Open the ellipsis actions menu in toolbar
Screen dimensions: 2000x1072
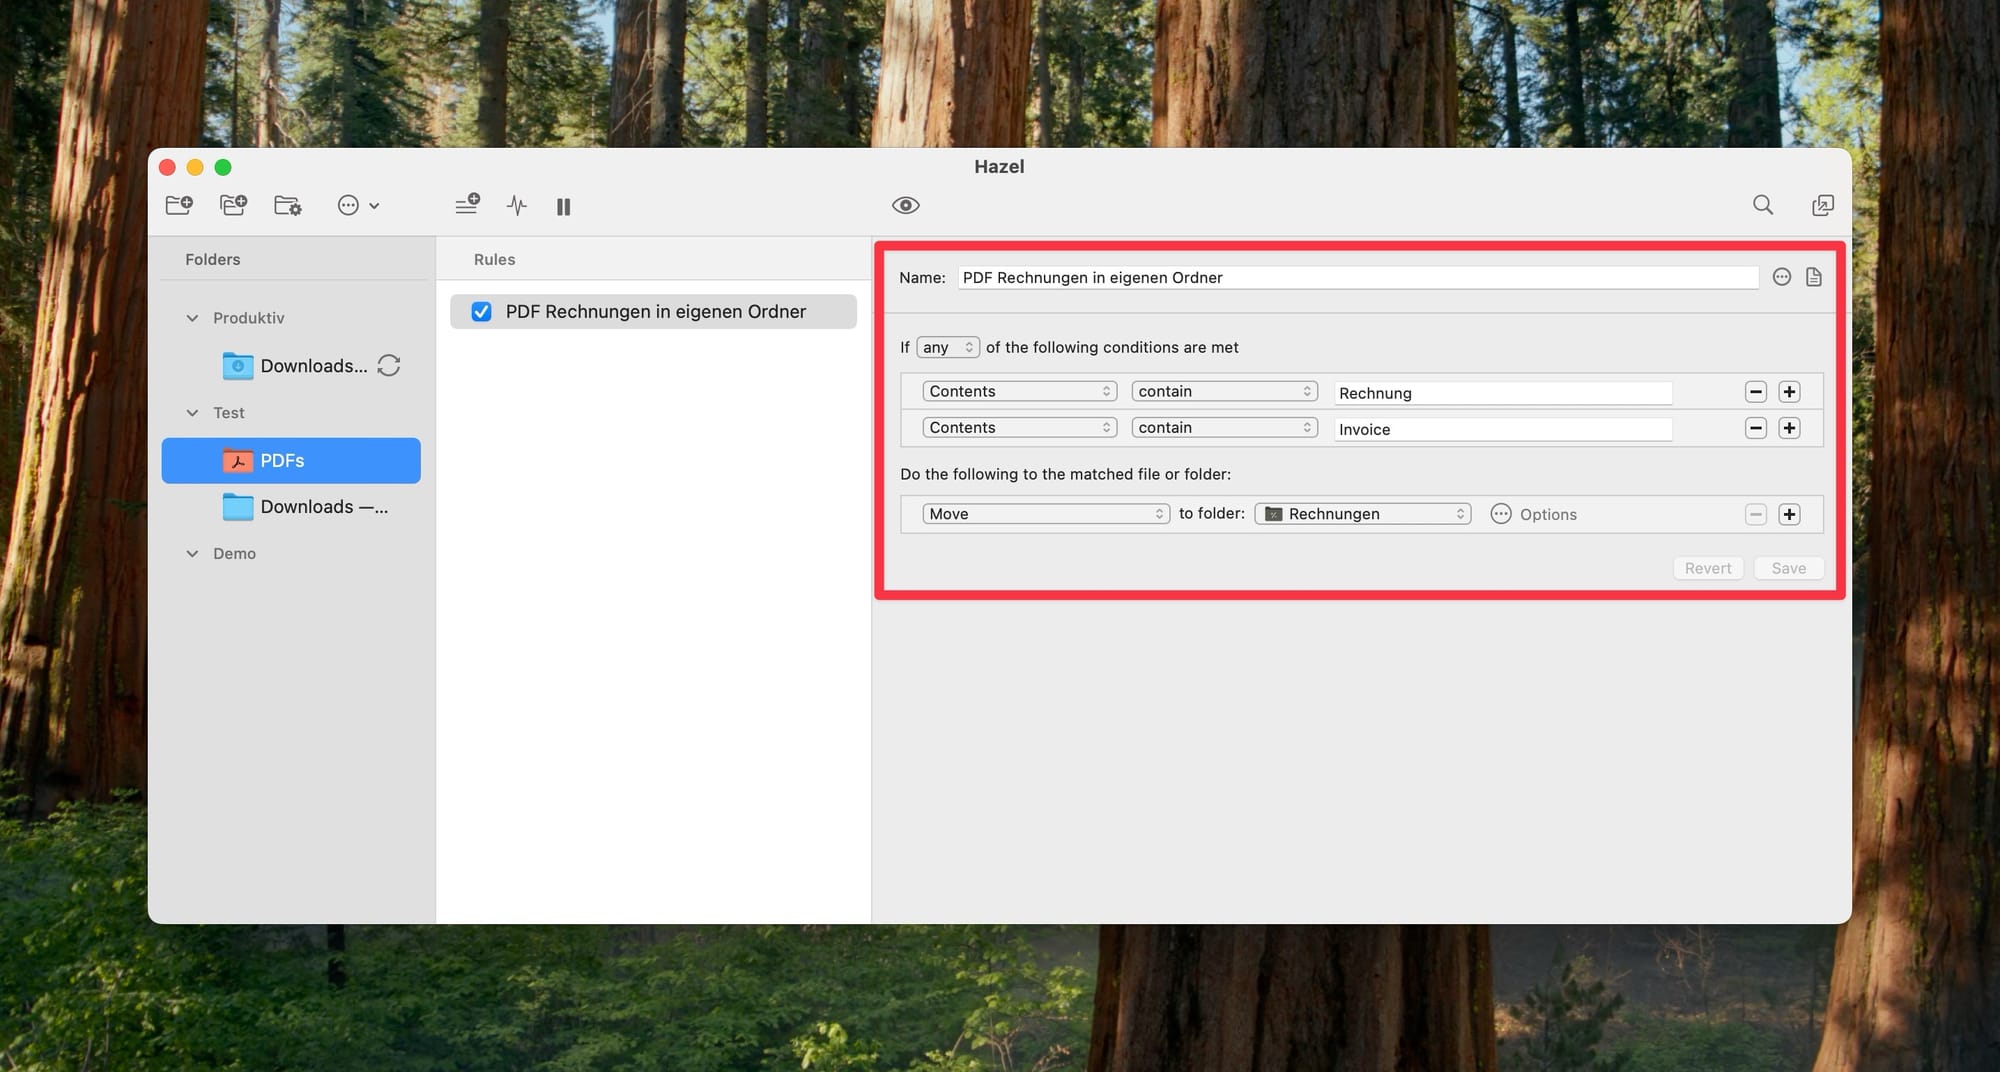[x=358, y=205]
